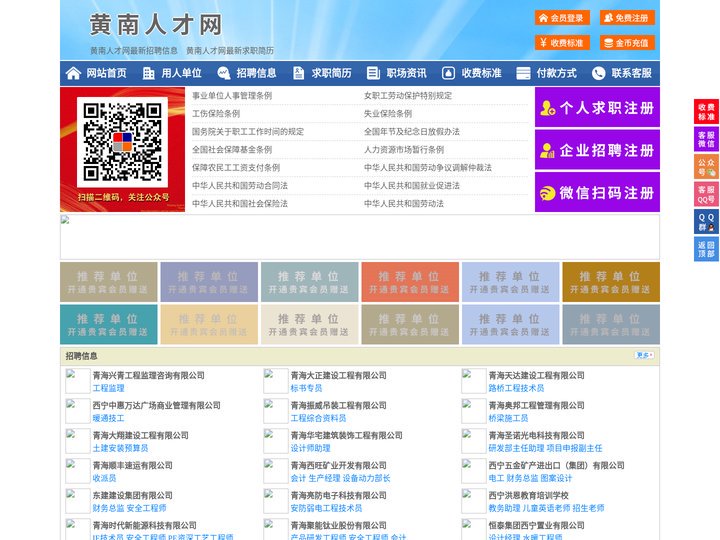
Task: Open the 金币充值 button
Action: click(627, 43)
